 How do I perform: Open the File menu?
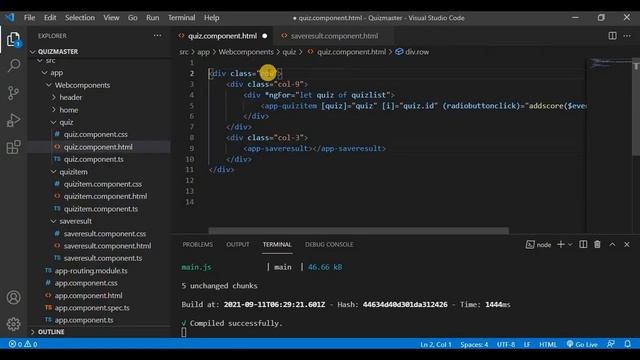(x=29, y=18)
